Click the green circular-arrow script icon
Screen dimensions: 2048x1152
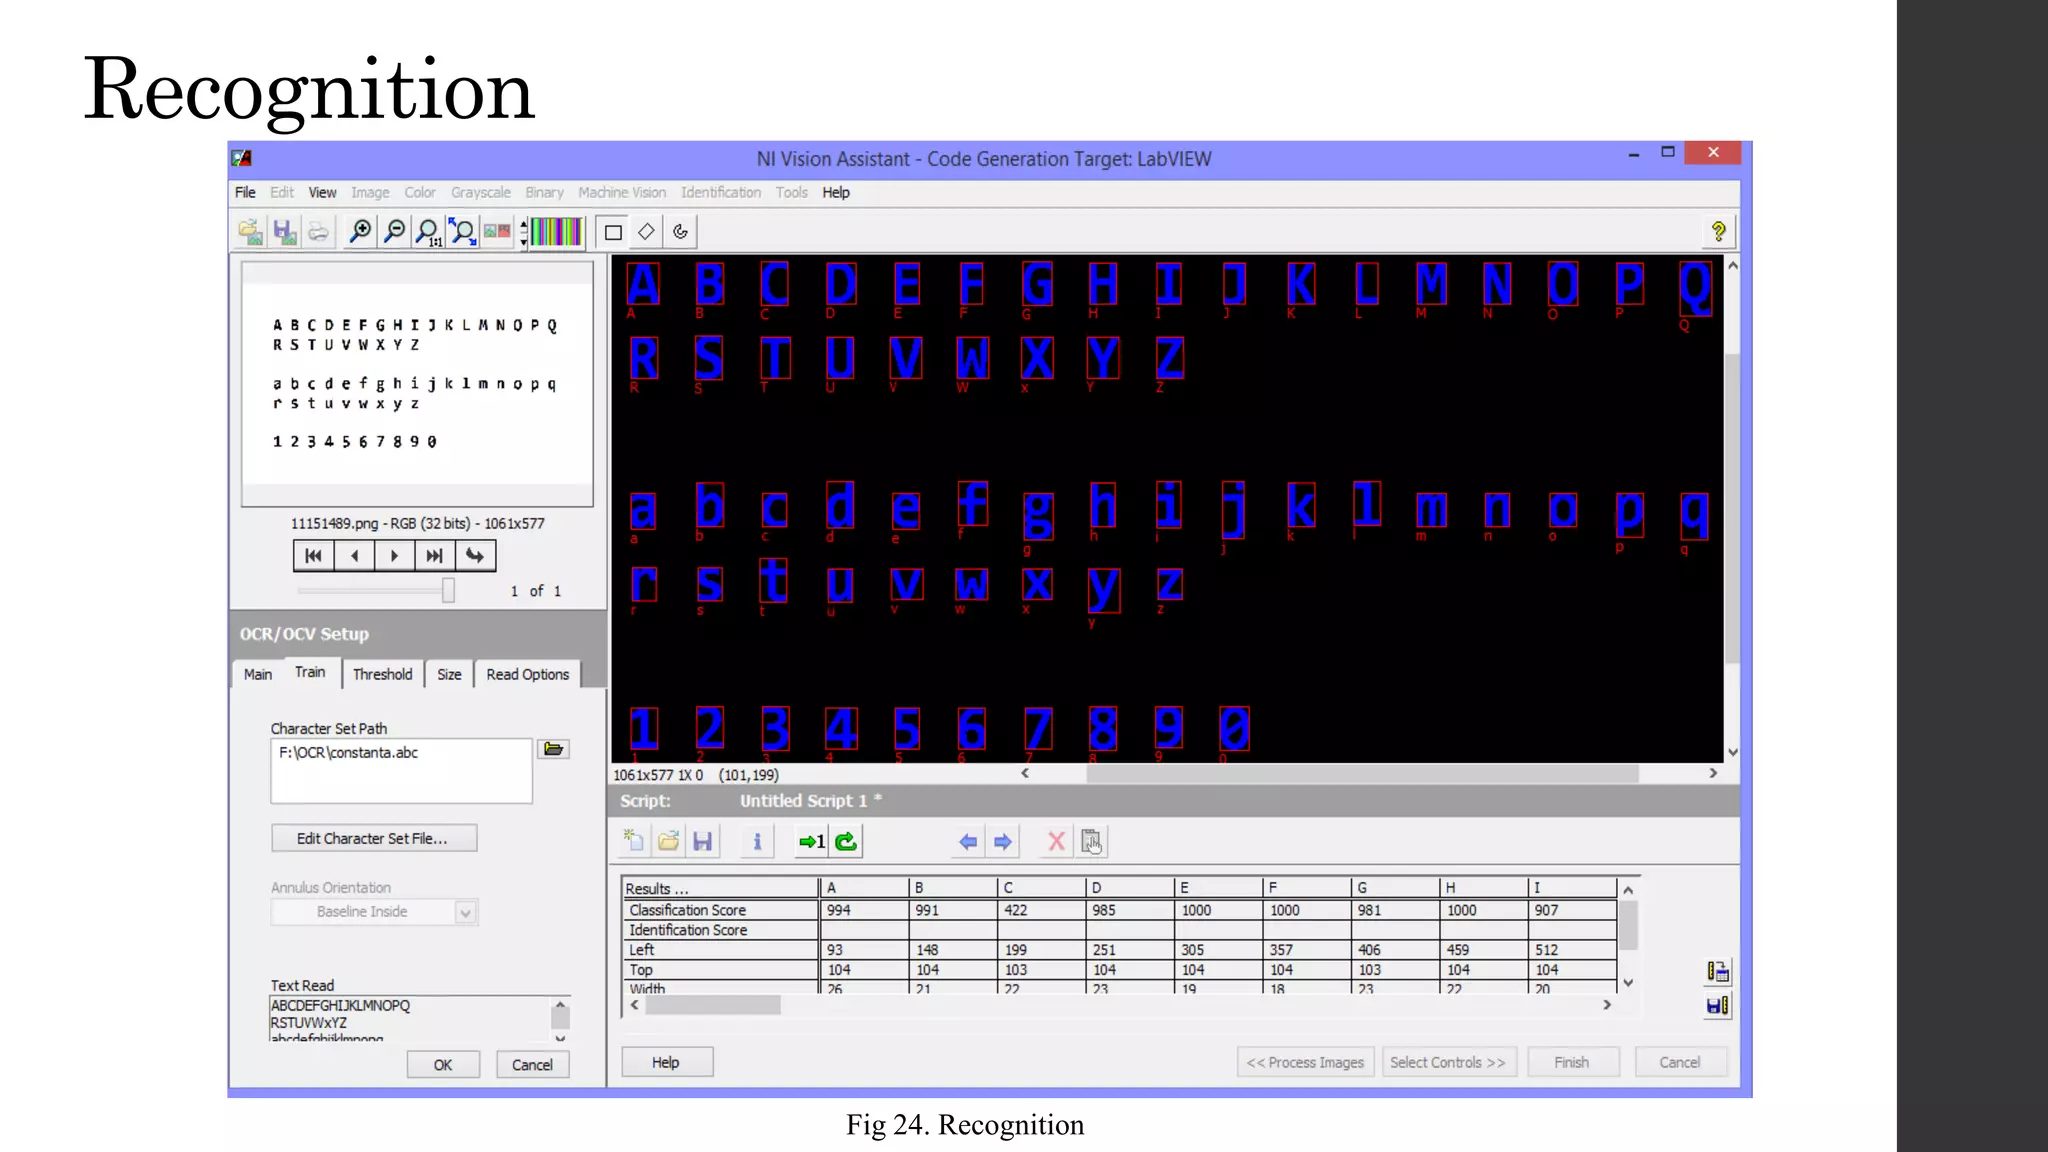point(846,841)
